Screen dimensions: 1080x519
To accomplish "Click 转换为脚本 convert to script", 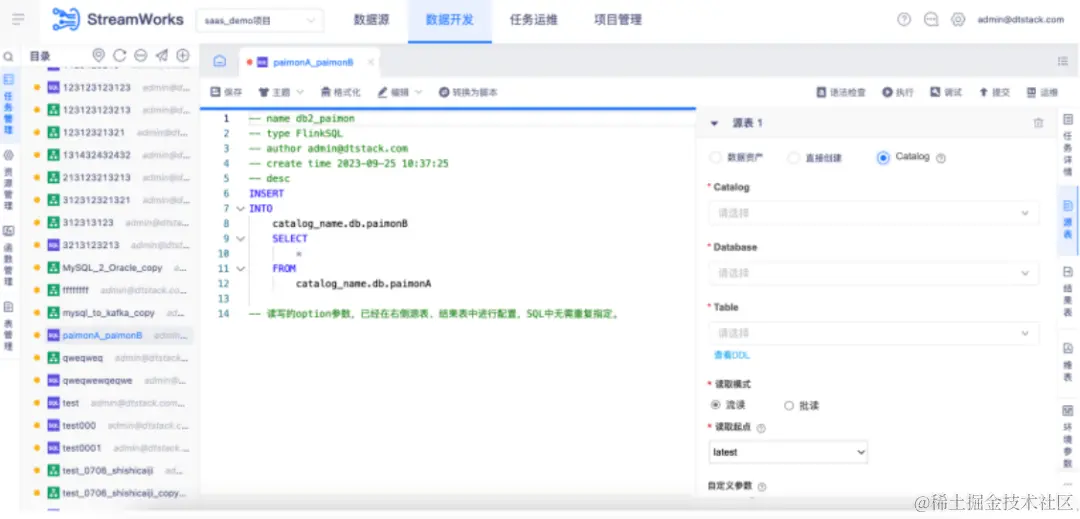I will pyautogui.click(x=468, y=92).
